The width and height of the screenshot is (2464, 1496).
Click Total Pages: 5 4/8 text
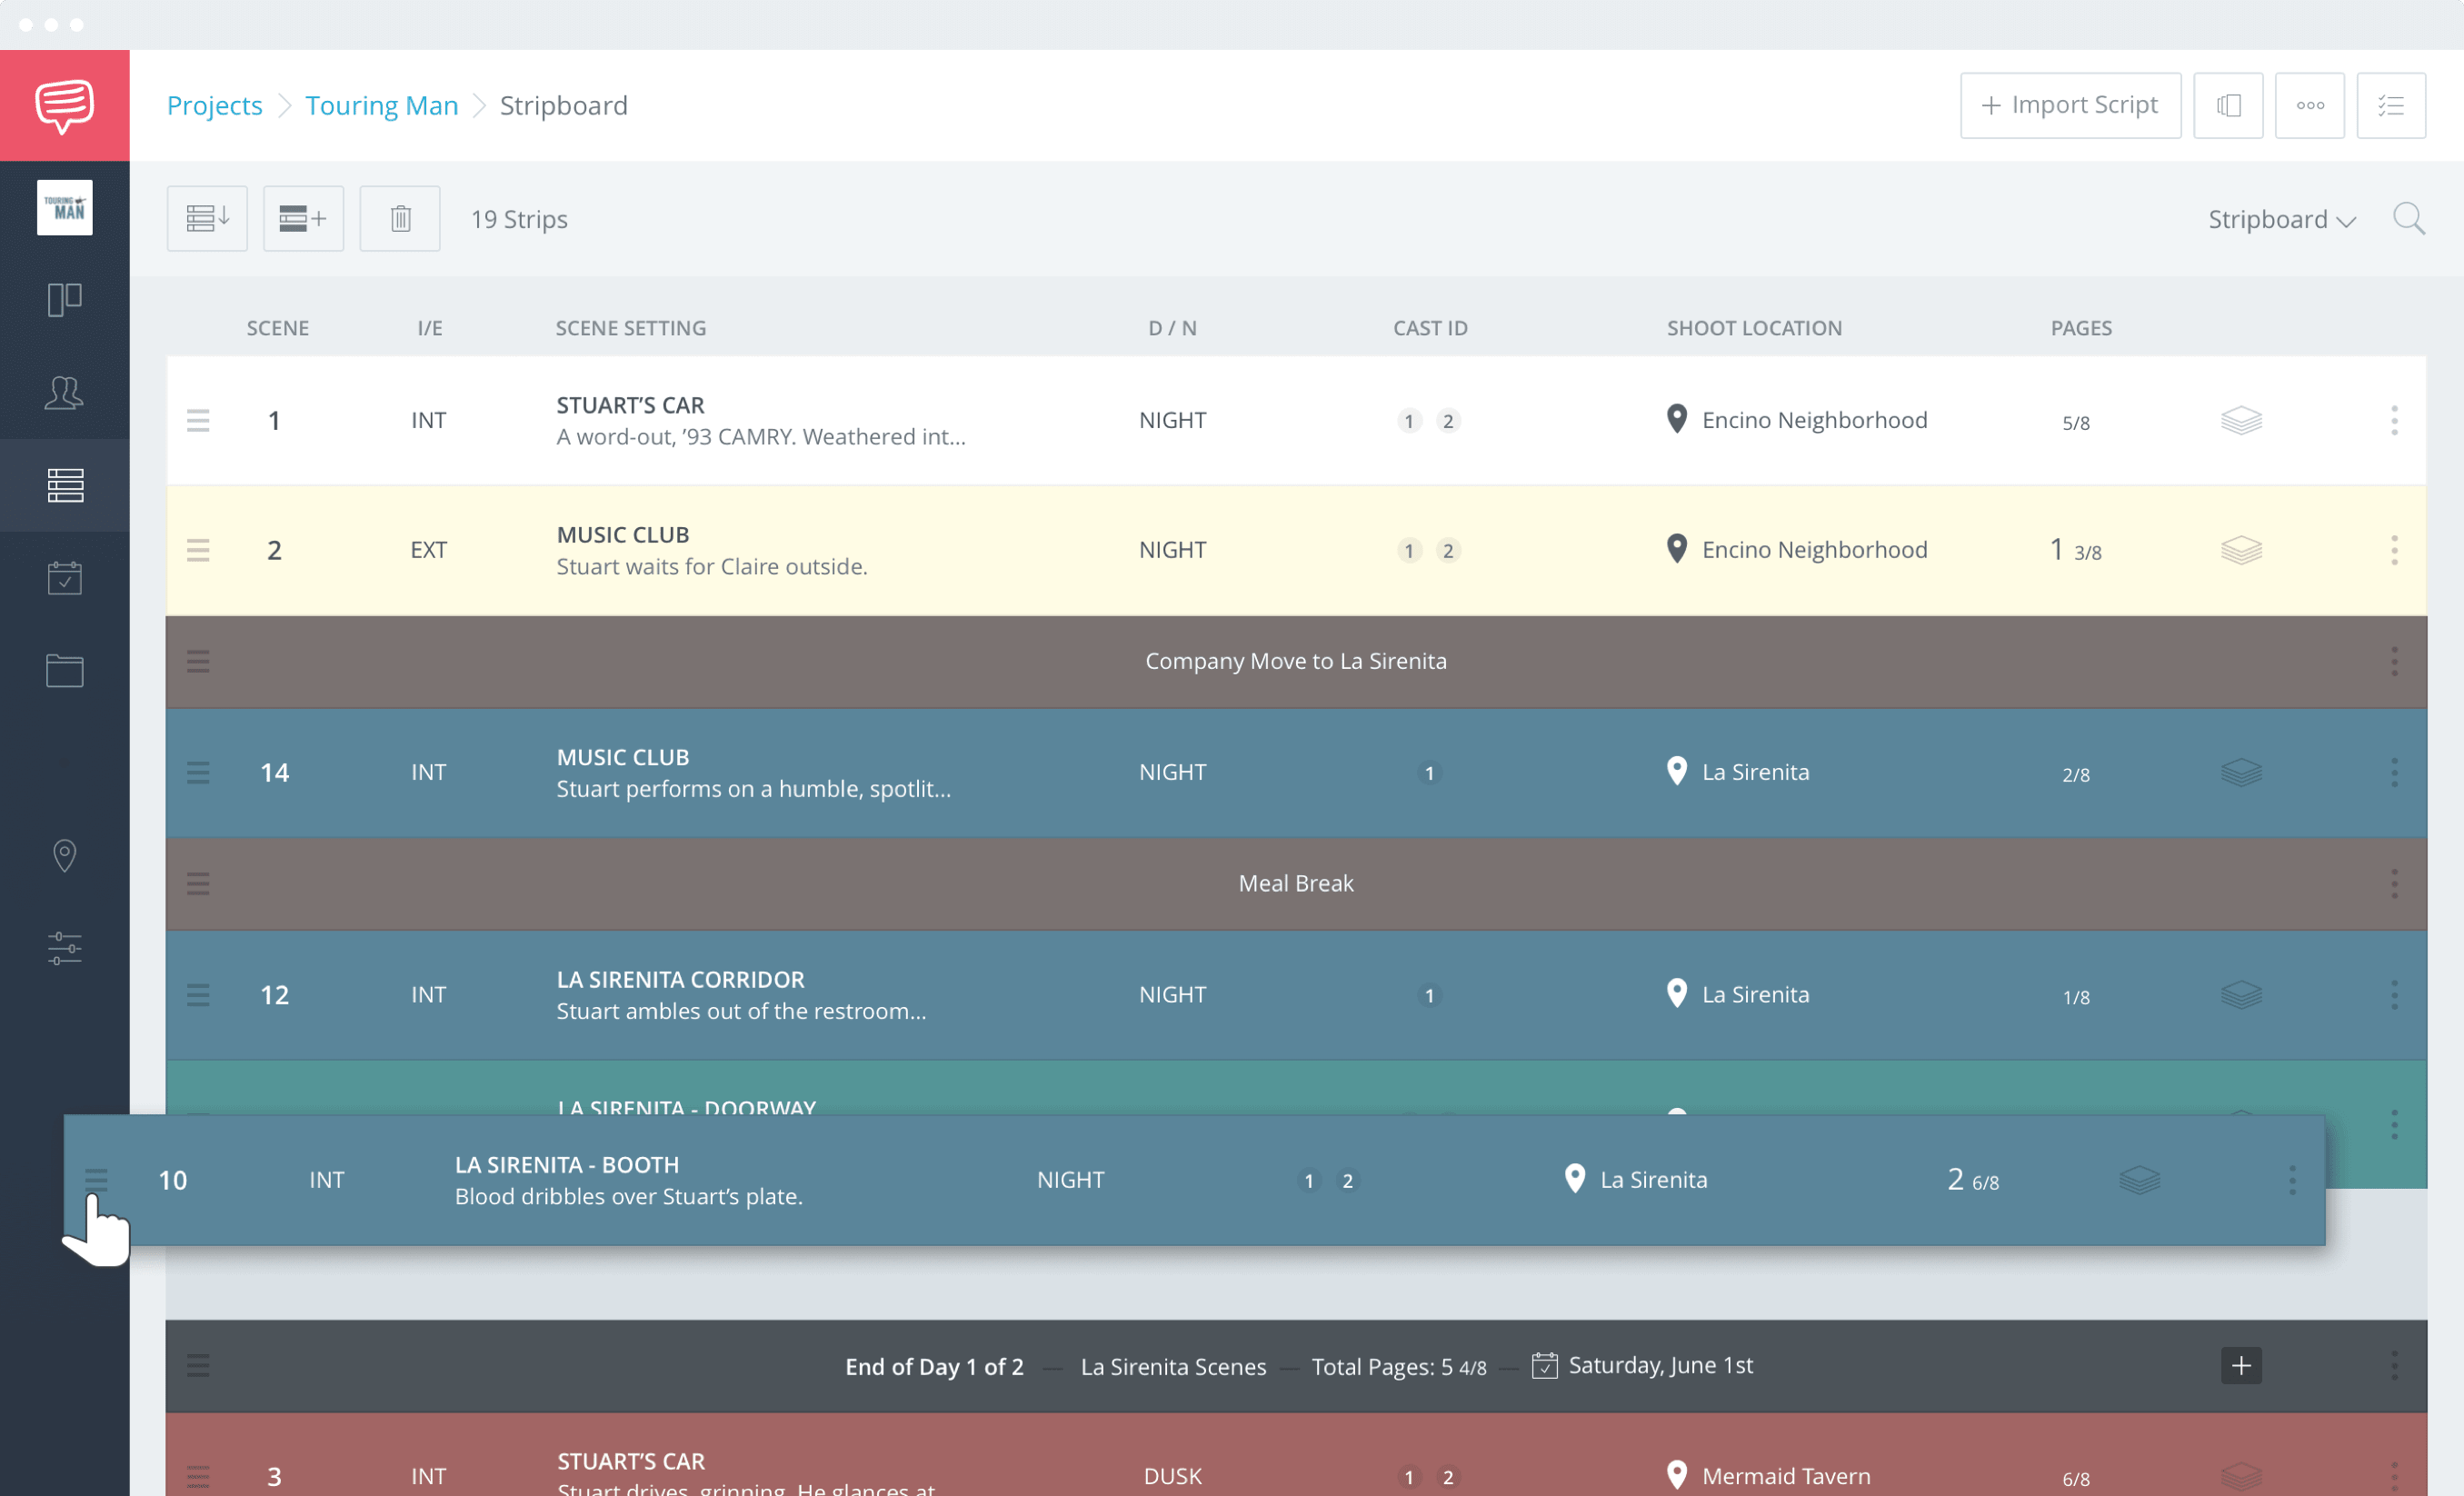[x=1399, y=1366]
